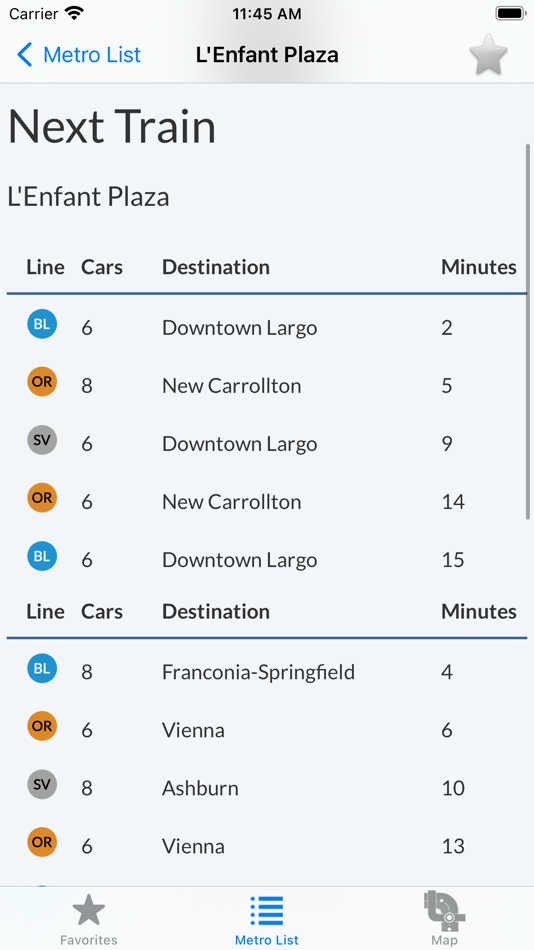Screen dimensions: 534x950
Task: Click OR line icon for 5-minute train
Action: pos(42,382)
